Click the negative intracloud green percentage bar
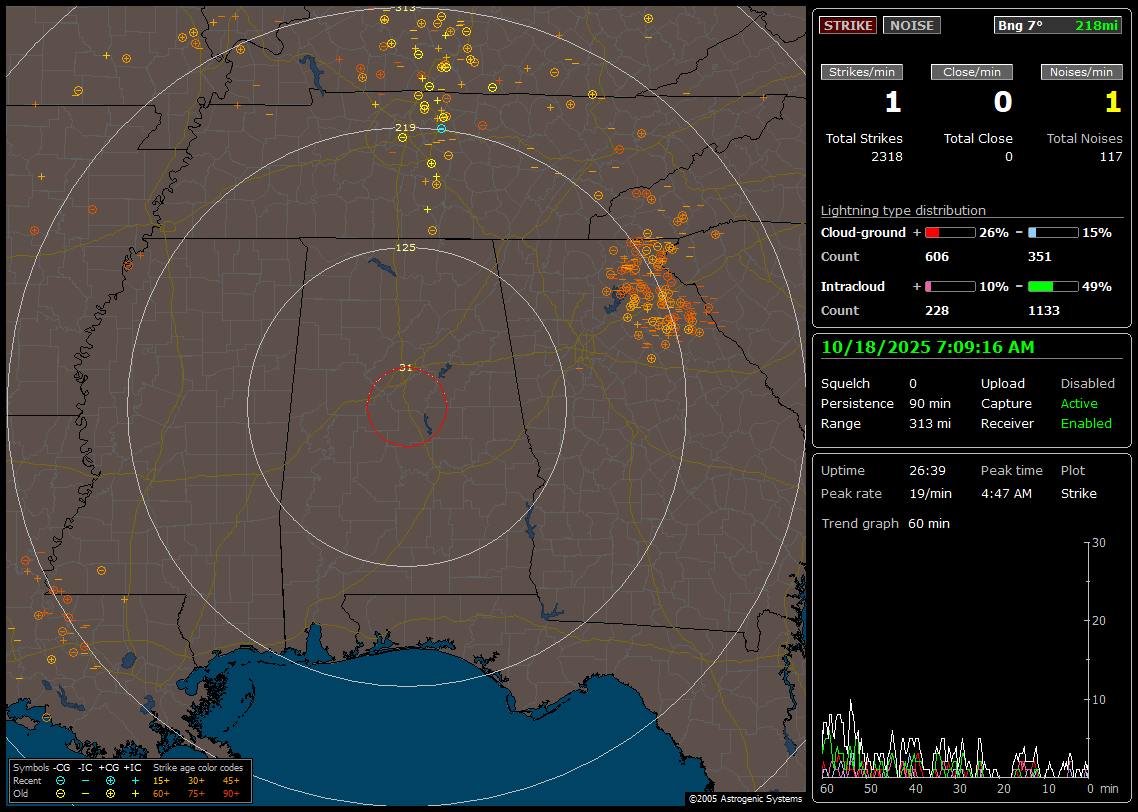Screen dimensions: 1138x812 [x=1053, y=286]
